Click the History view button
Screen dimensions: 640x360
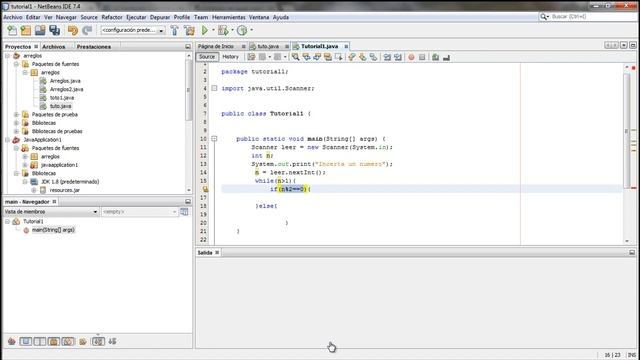tap(231, 57)
